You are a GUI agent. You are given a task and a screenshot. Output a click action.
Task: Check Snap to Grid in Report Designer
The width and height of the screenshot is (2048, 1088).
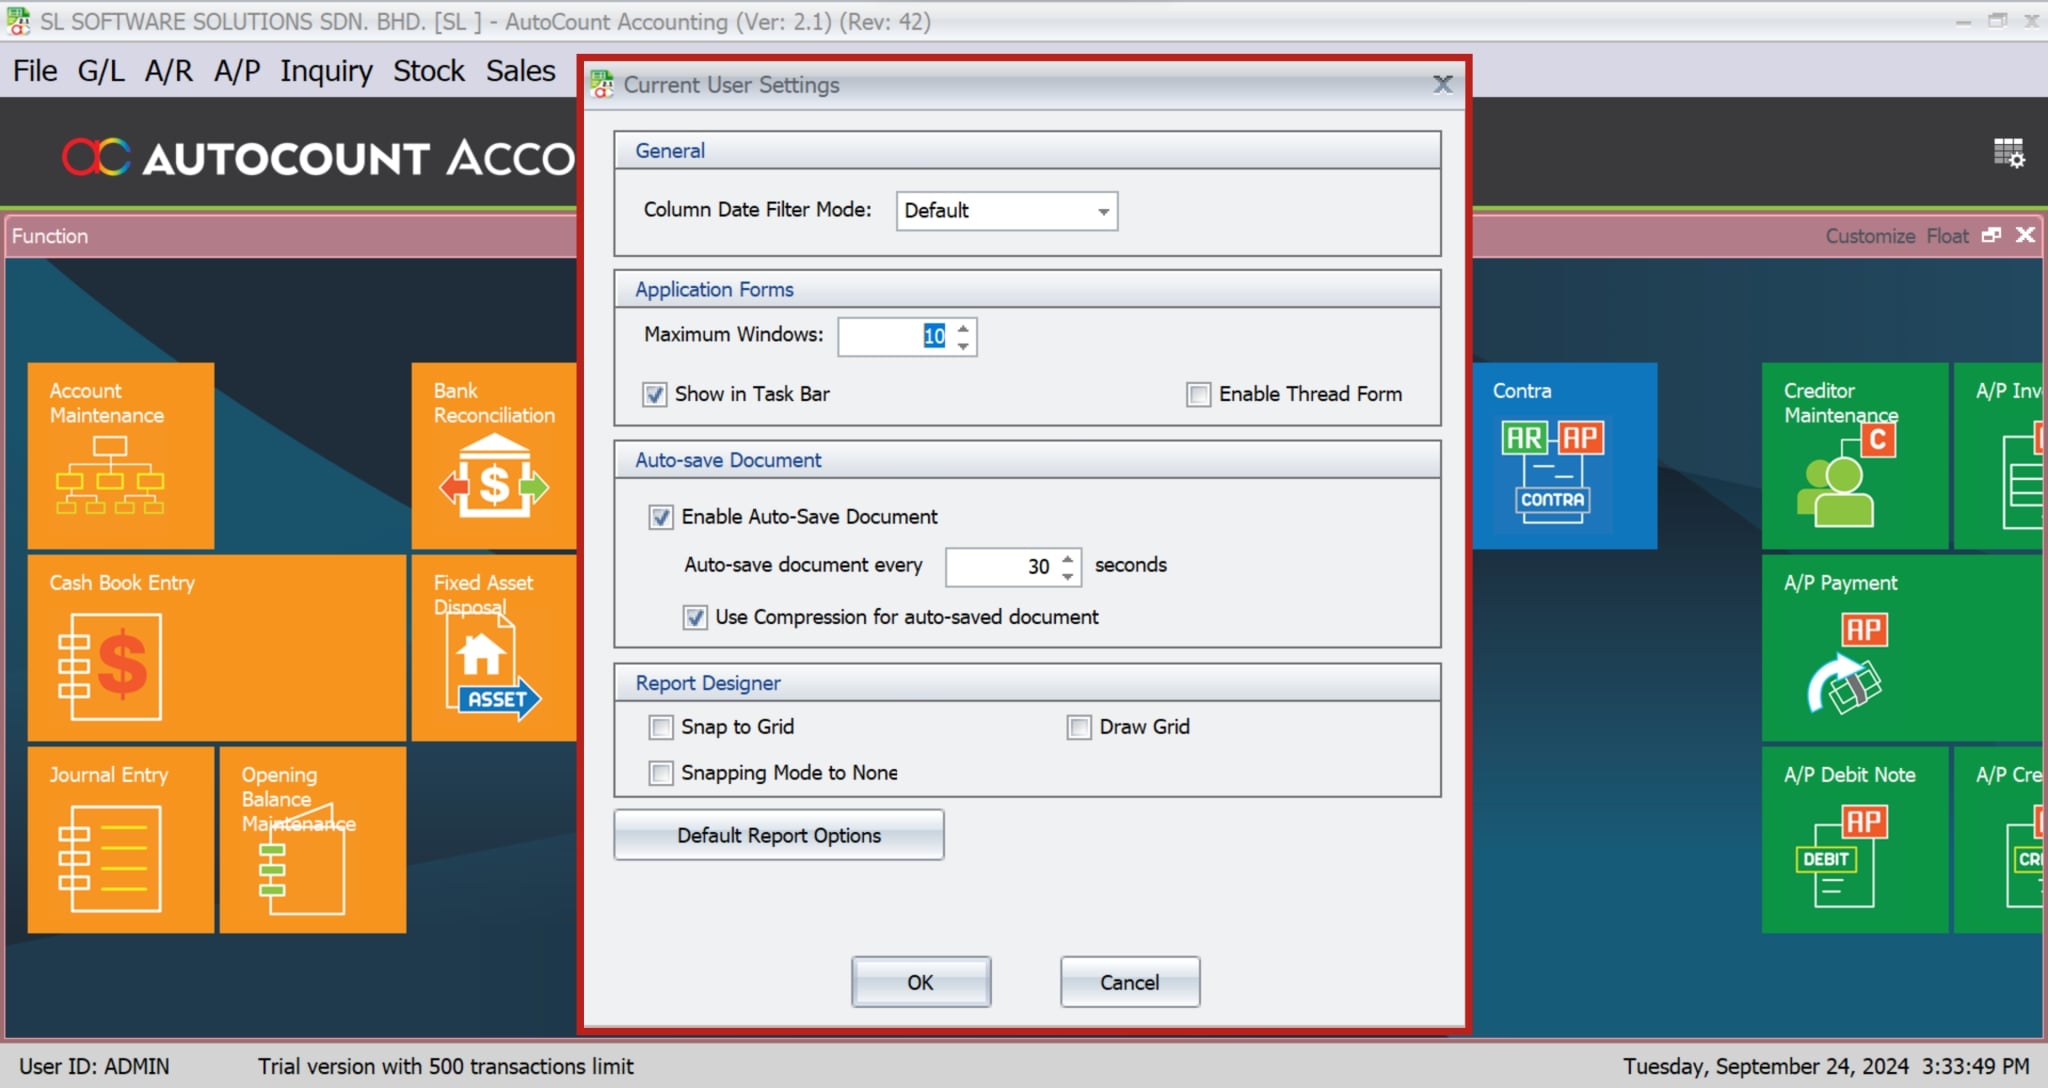point(660,727)
